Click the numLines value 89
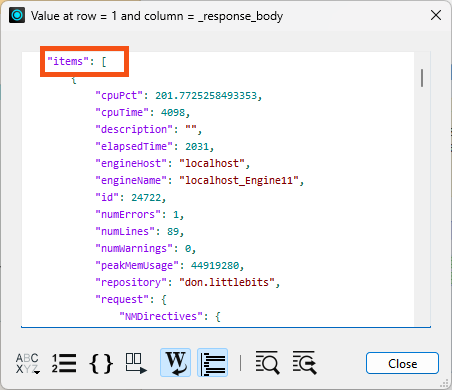Viewport: 452px width, 390px height. coord(173,232)
